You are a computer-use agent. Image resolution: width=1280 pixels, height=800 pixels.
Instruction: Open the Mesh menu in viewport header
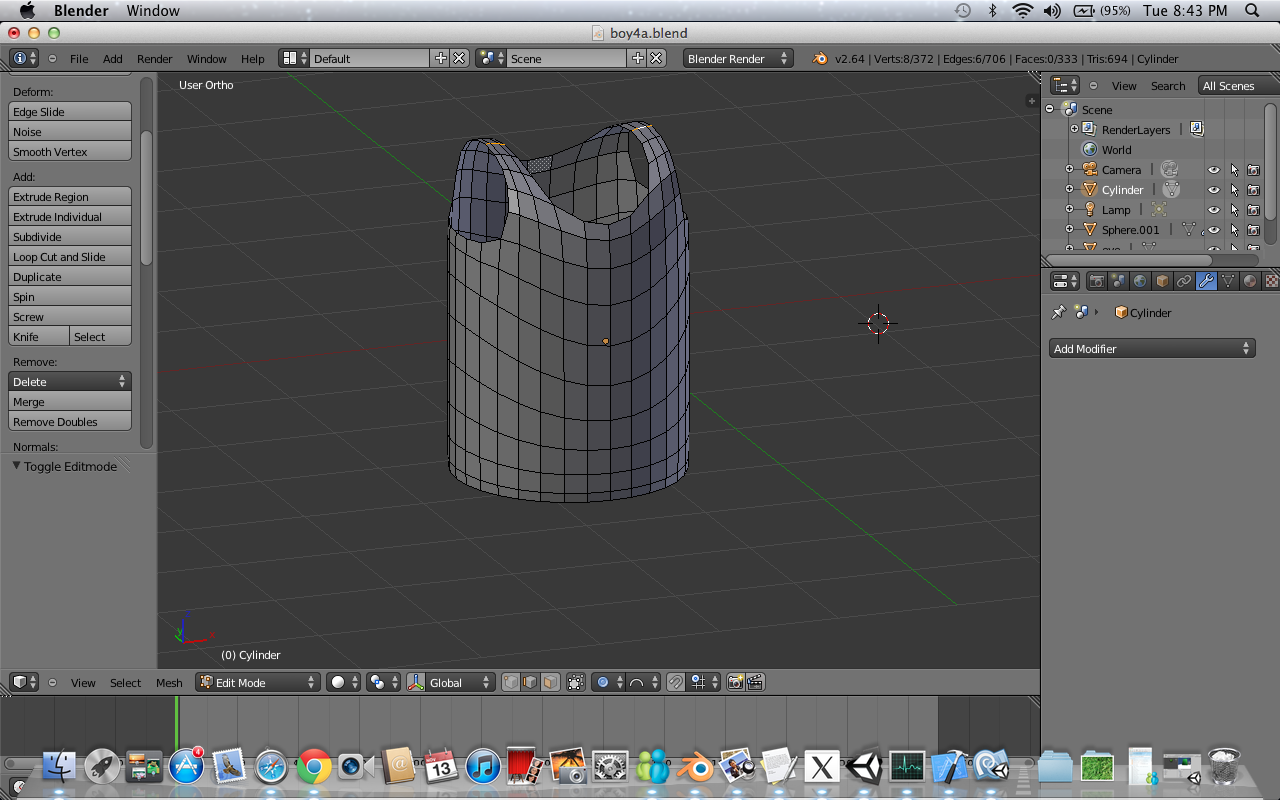(x=169, y=683)
